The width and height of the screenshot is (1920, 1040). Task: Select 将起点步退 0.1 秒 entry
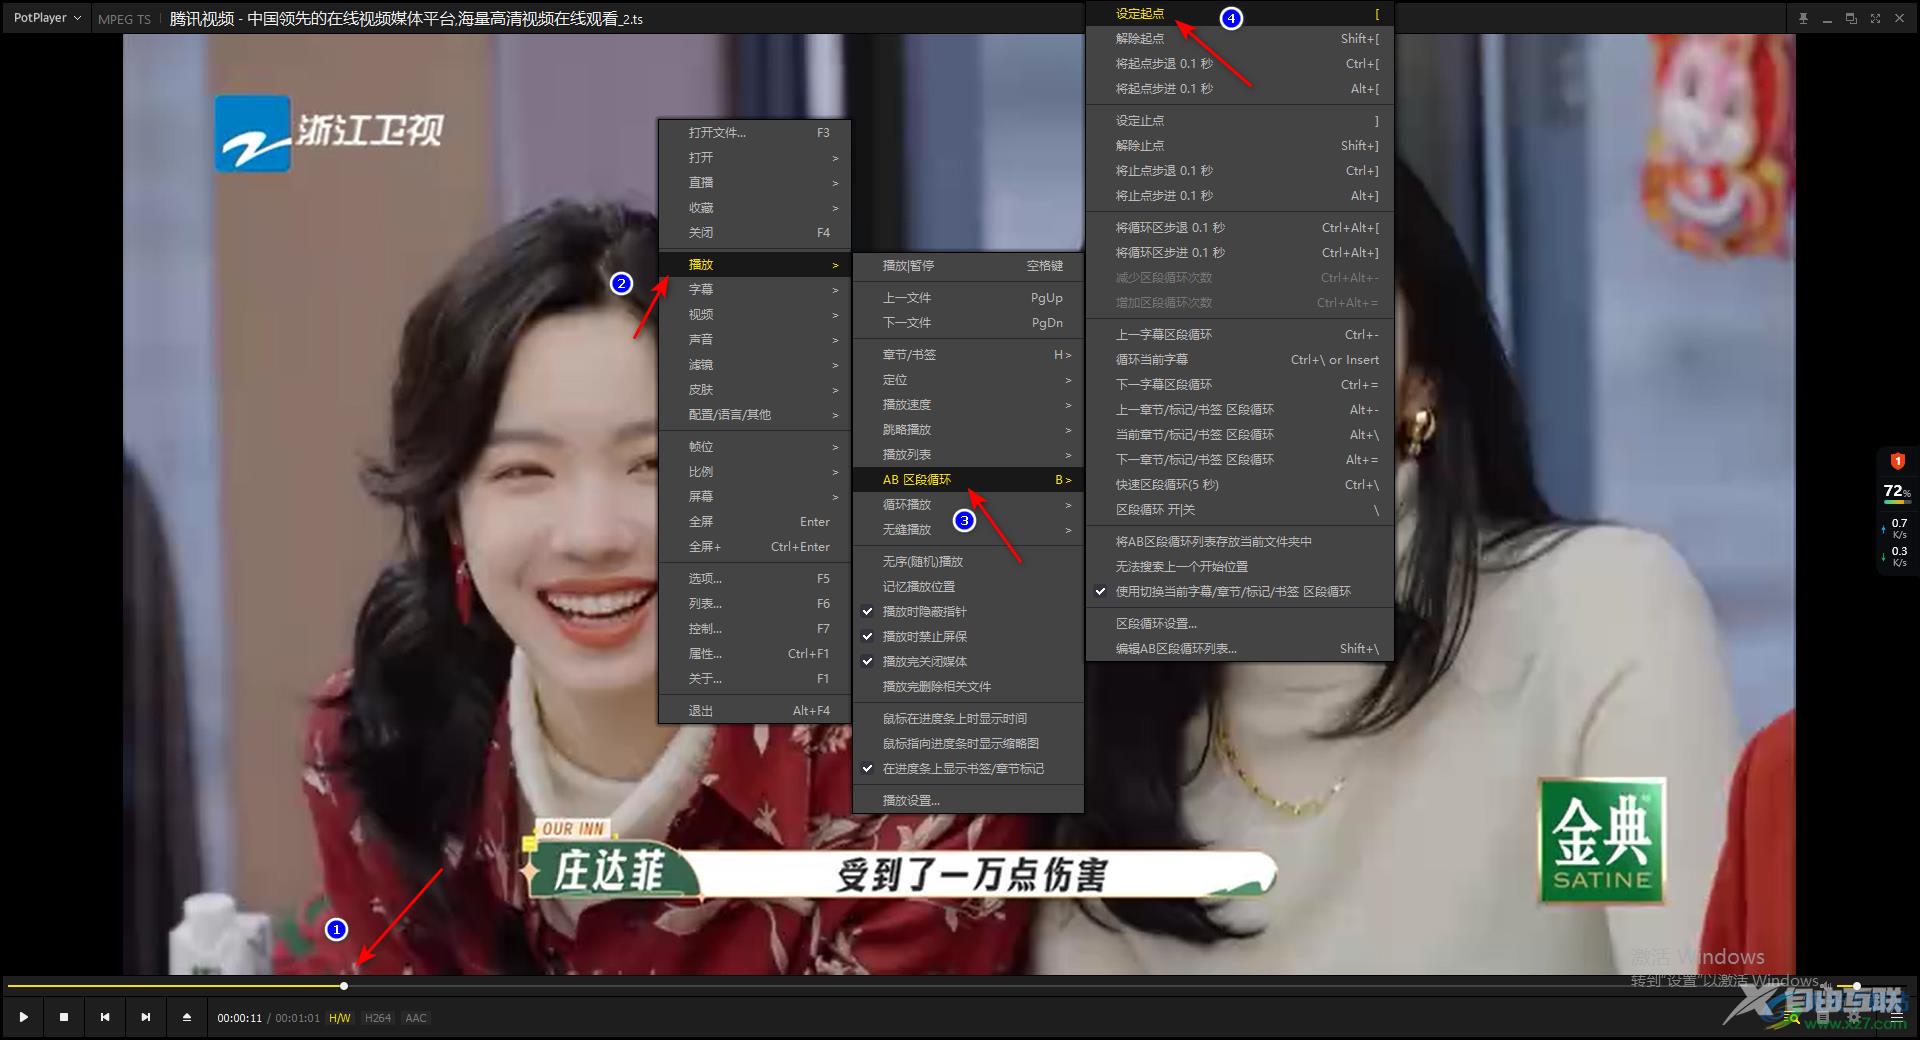tap(1240, 63)
